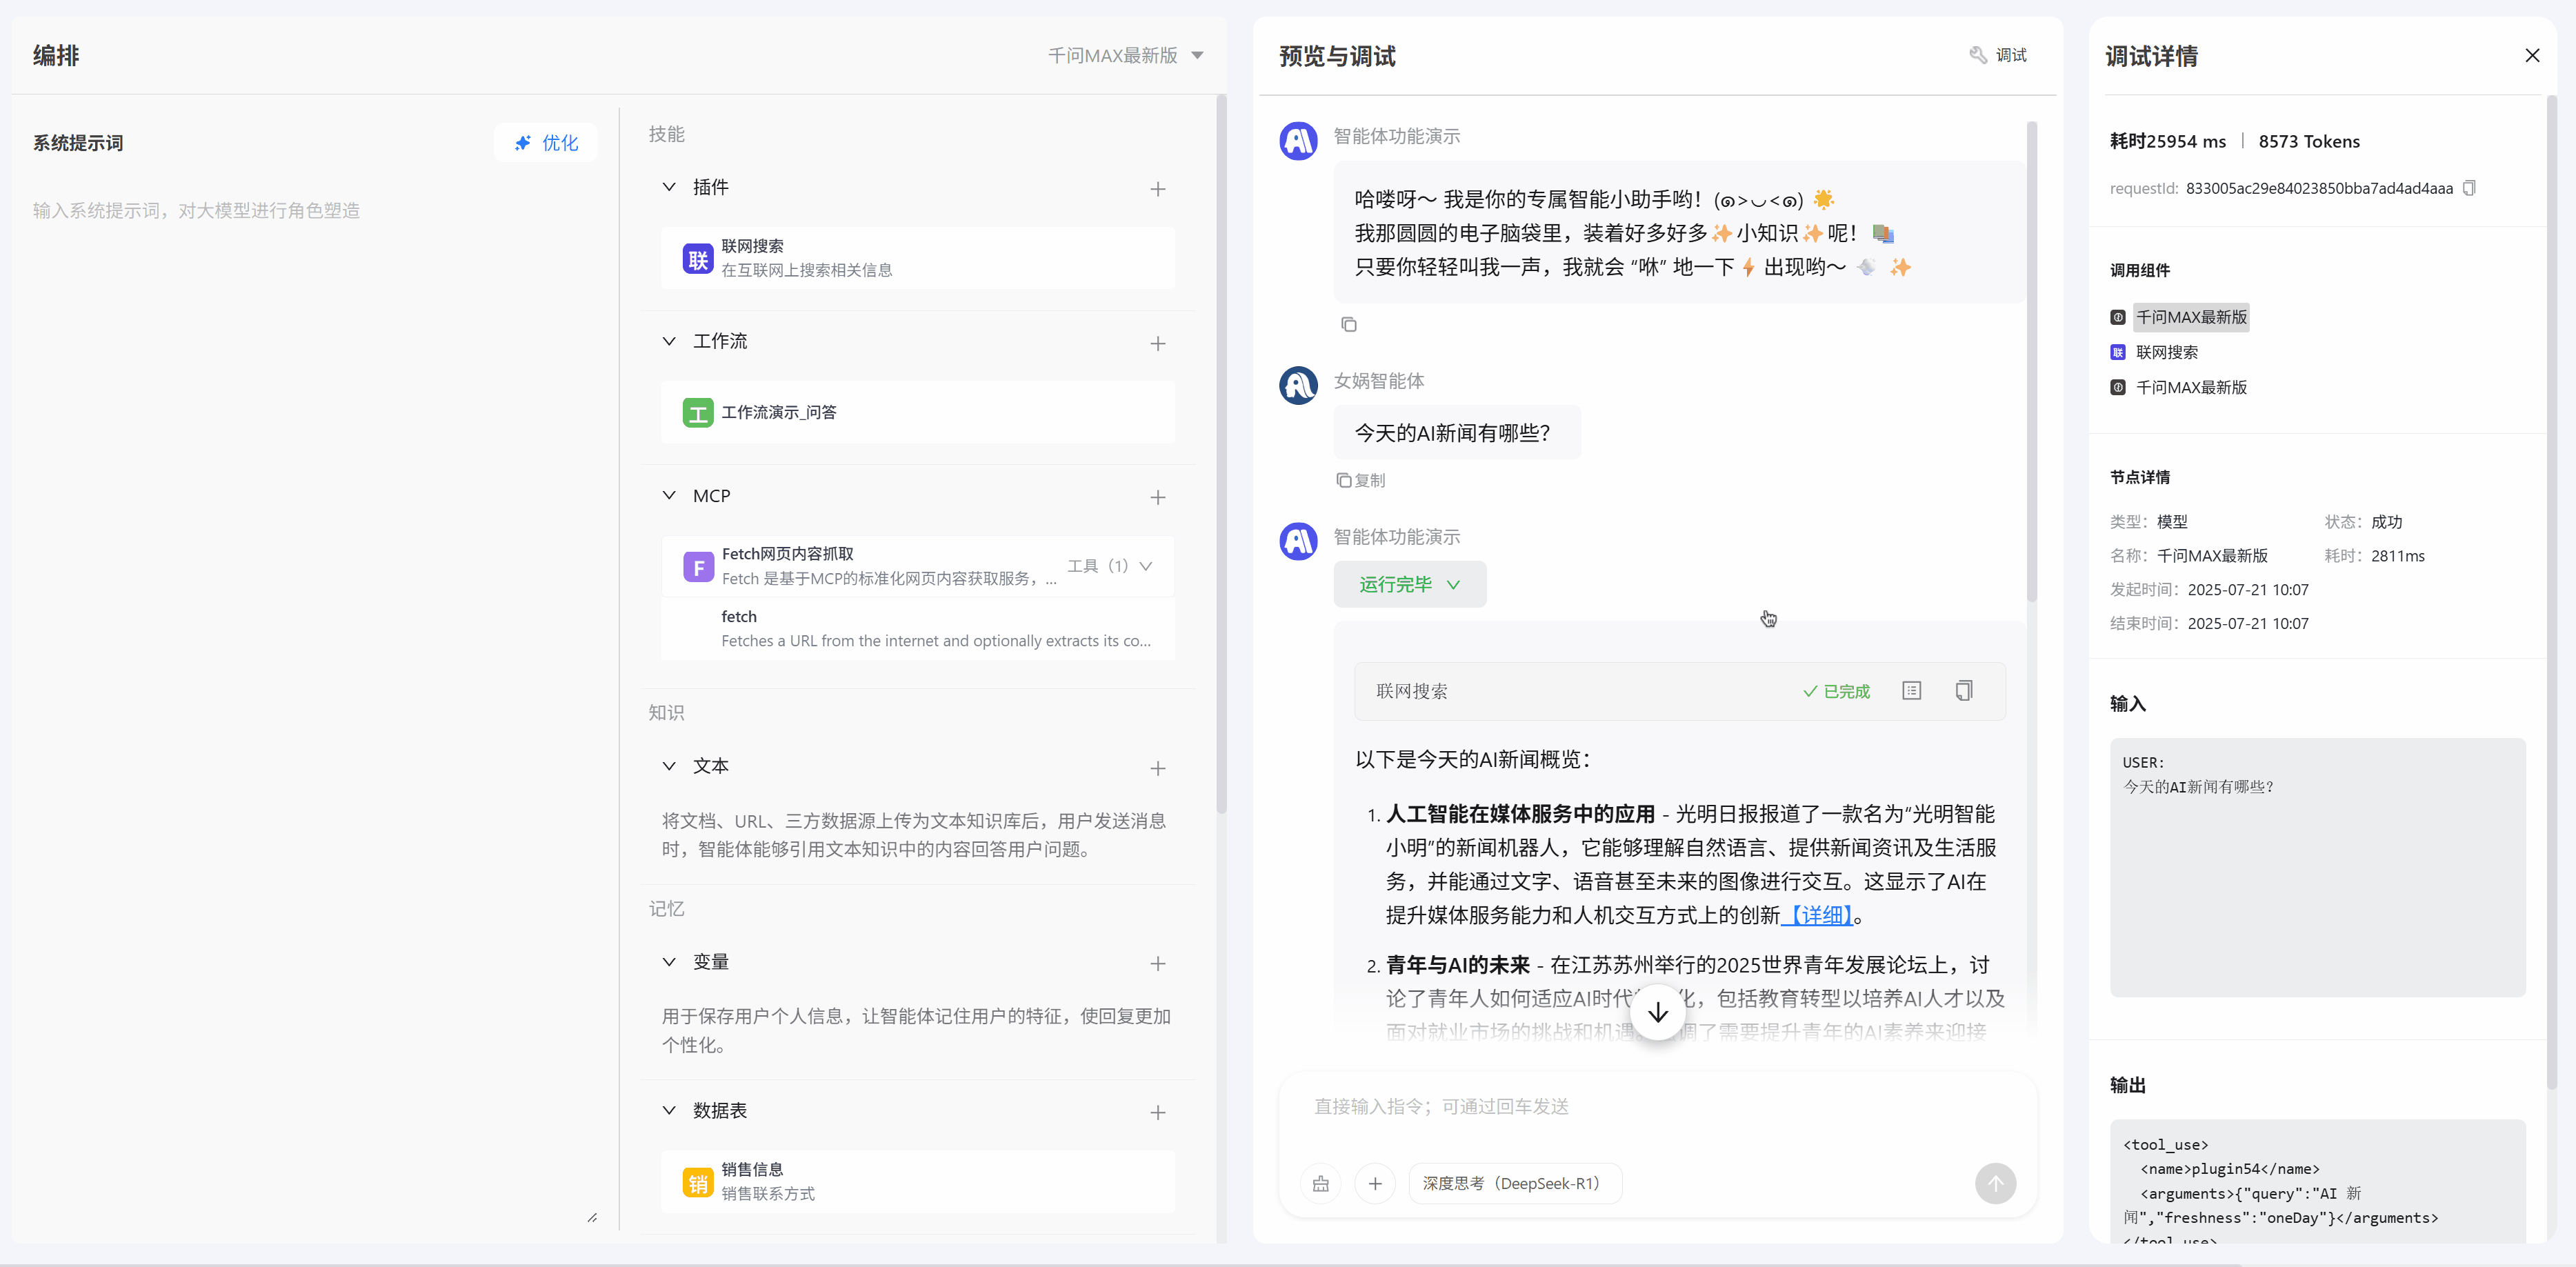
Task: Expand the 运行完毕 status dropdown
Action: [1409, 585]
